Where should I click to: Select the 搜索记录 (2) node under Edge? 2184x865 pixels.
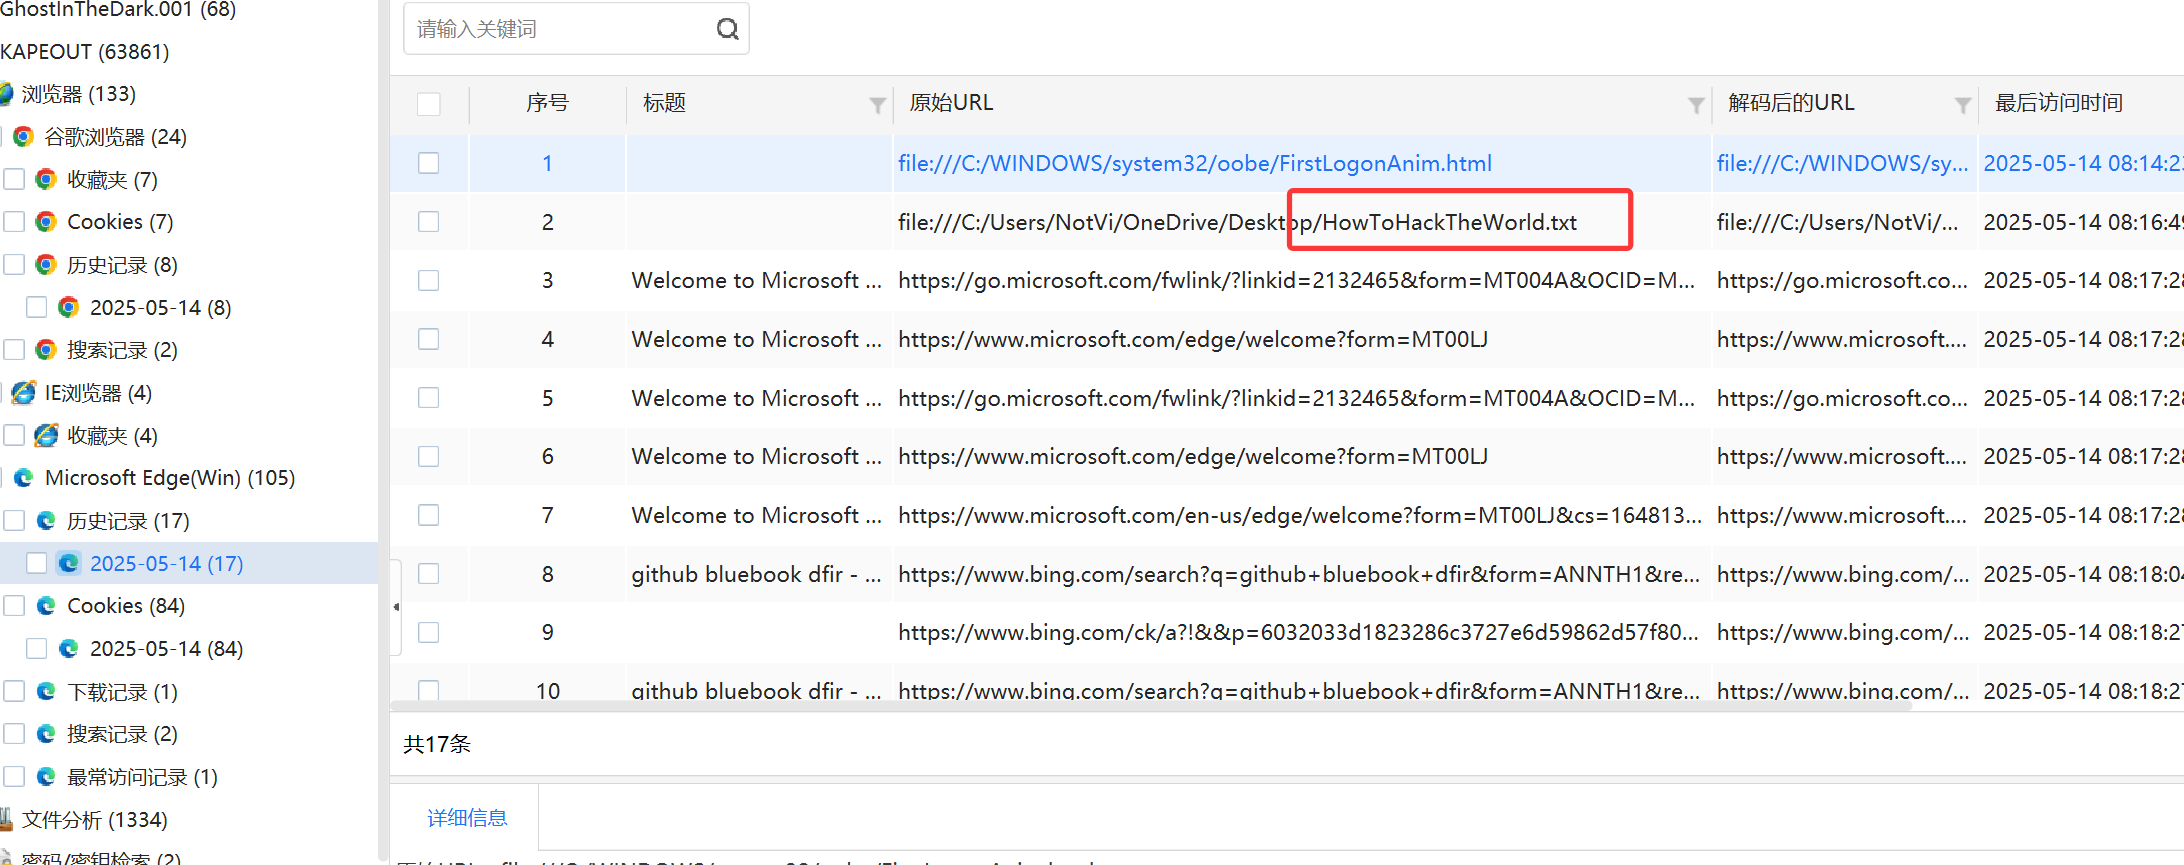click(x=122, y=734)
